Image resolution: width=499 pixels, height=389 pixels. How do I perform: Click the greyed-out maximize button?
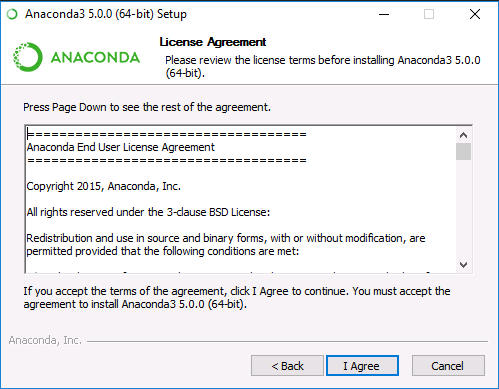(x=429, y=14)
